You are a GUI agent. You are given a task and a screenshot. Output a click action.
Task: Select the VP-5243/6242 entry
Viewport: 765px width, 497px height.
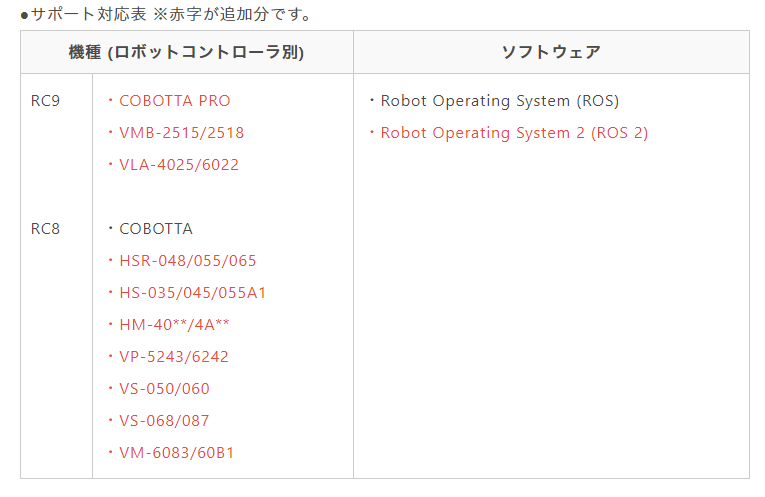[180, 357]
